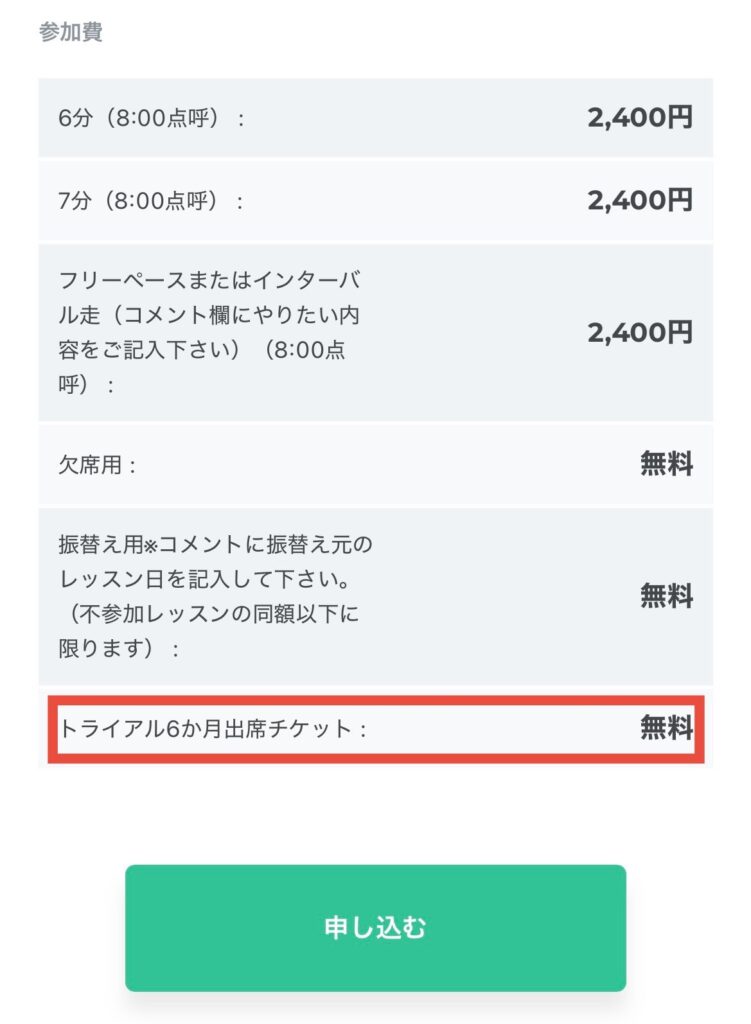
Task: Click the 不参加レッスンの同額以下に text line
Action: tap(209, 614)
